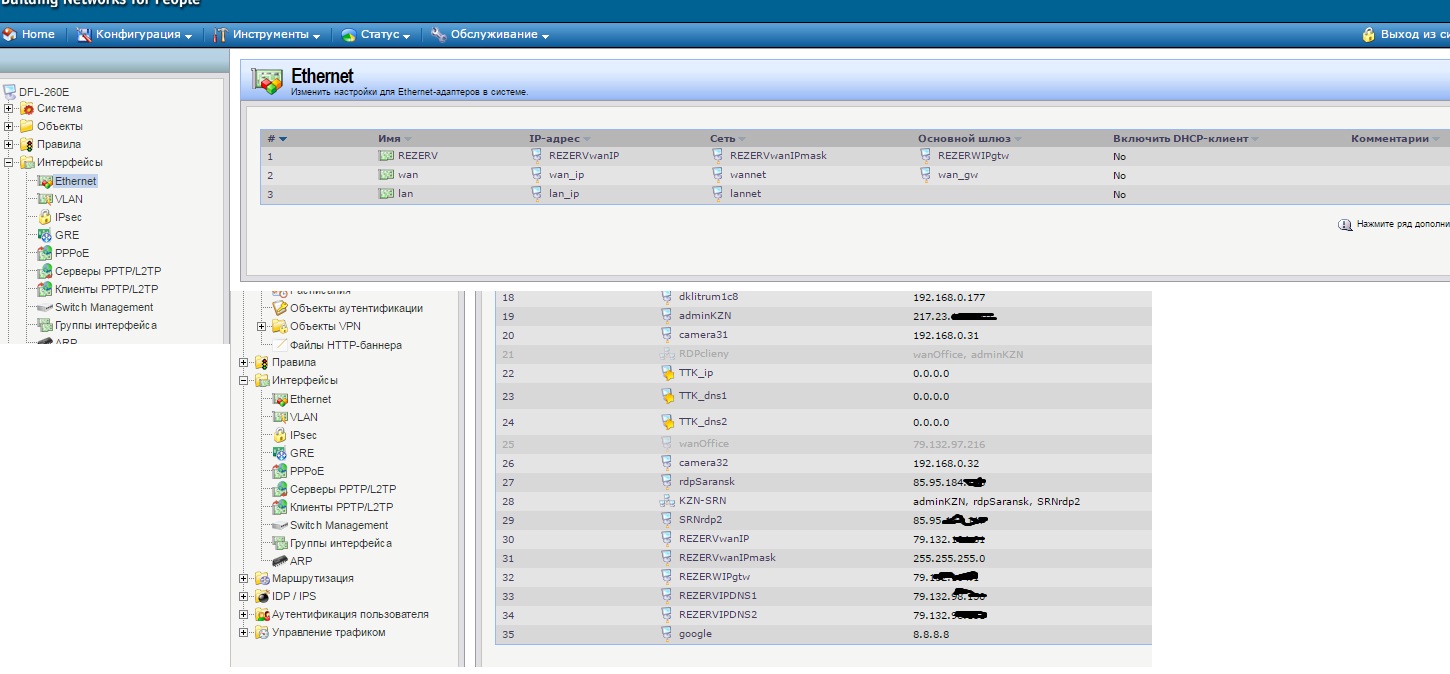Click the Объекты аутентификации icon
The image size is (1450, 674).
pyautogui.click(x=280, y=309)
